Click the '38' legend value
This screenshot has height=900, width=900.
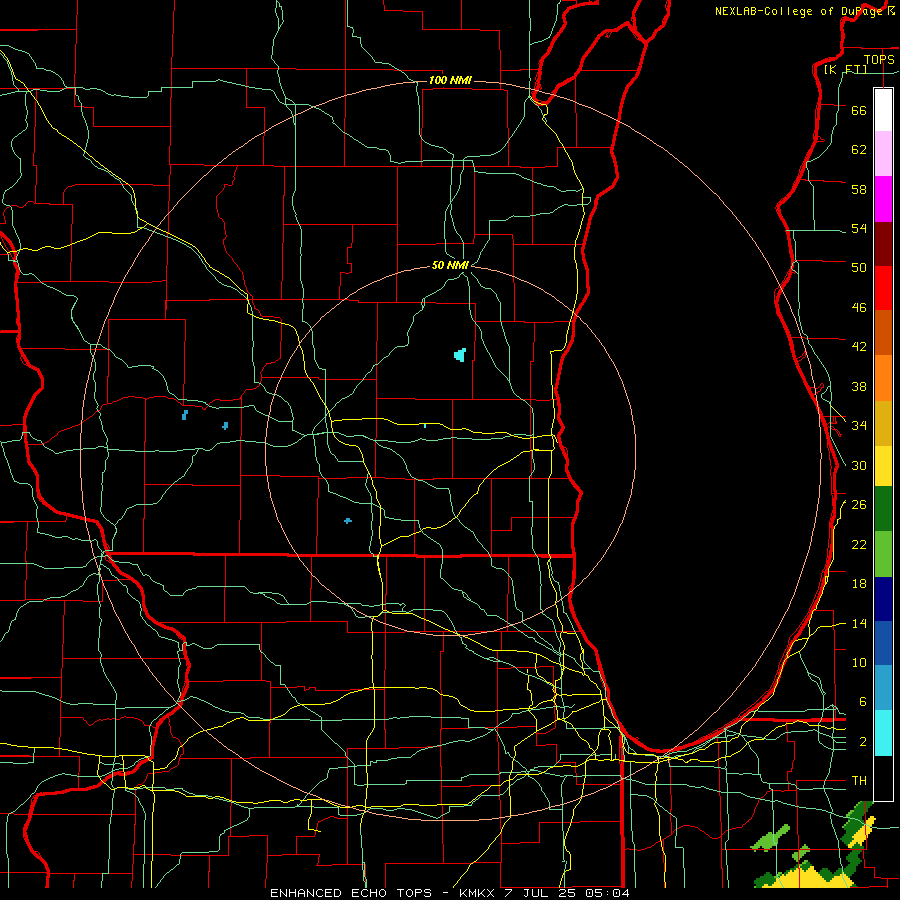tap(859, 386)
